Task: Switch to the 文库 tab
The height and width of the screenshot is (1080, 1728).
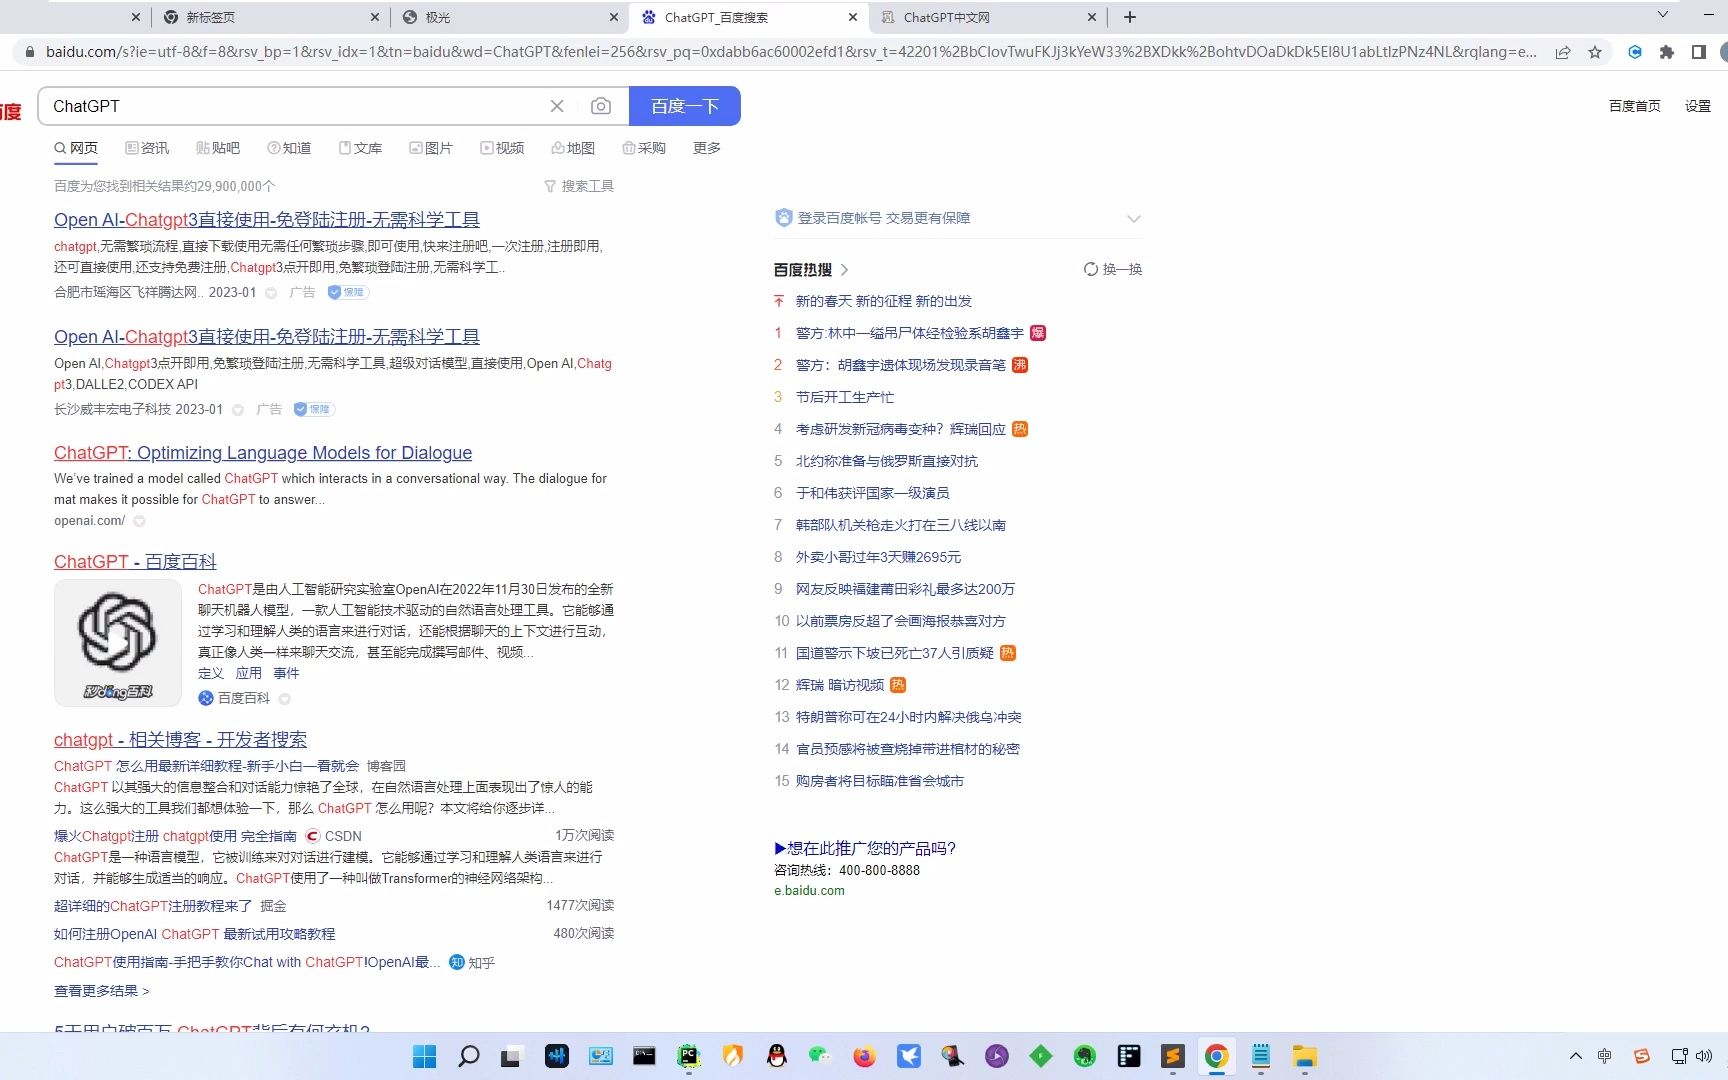Action: point(360,148)
